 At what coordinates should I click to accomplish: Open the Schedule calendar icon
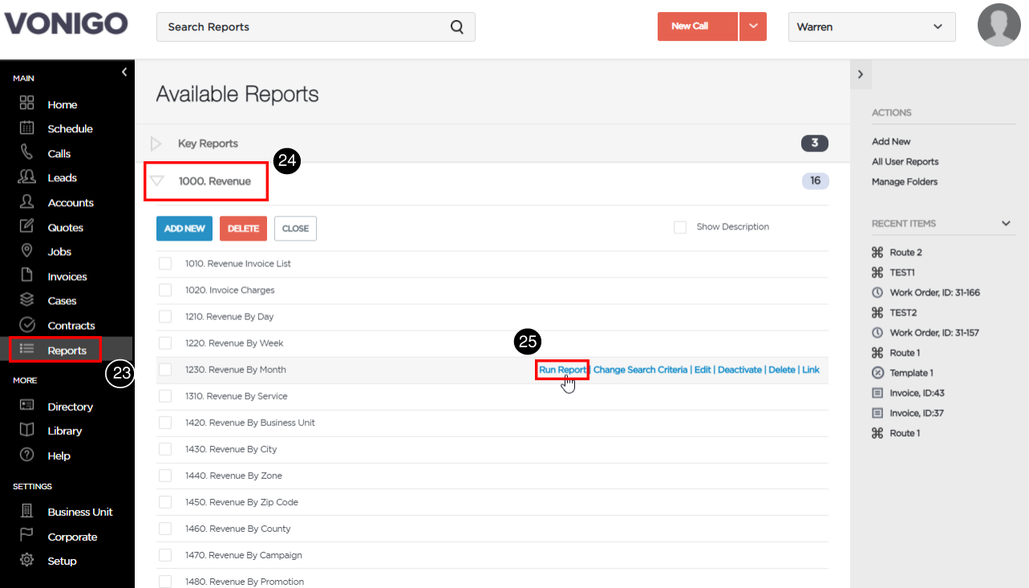coord(27,128)
